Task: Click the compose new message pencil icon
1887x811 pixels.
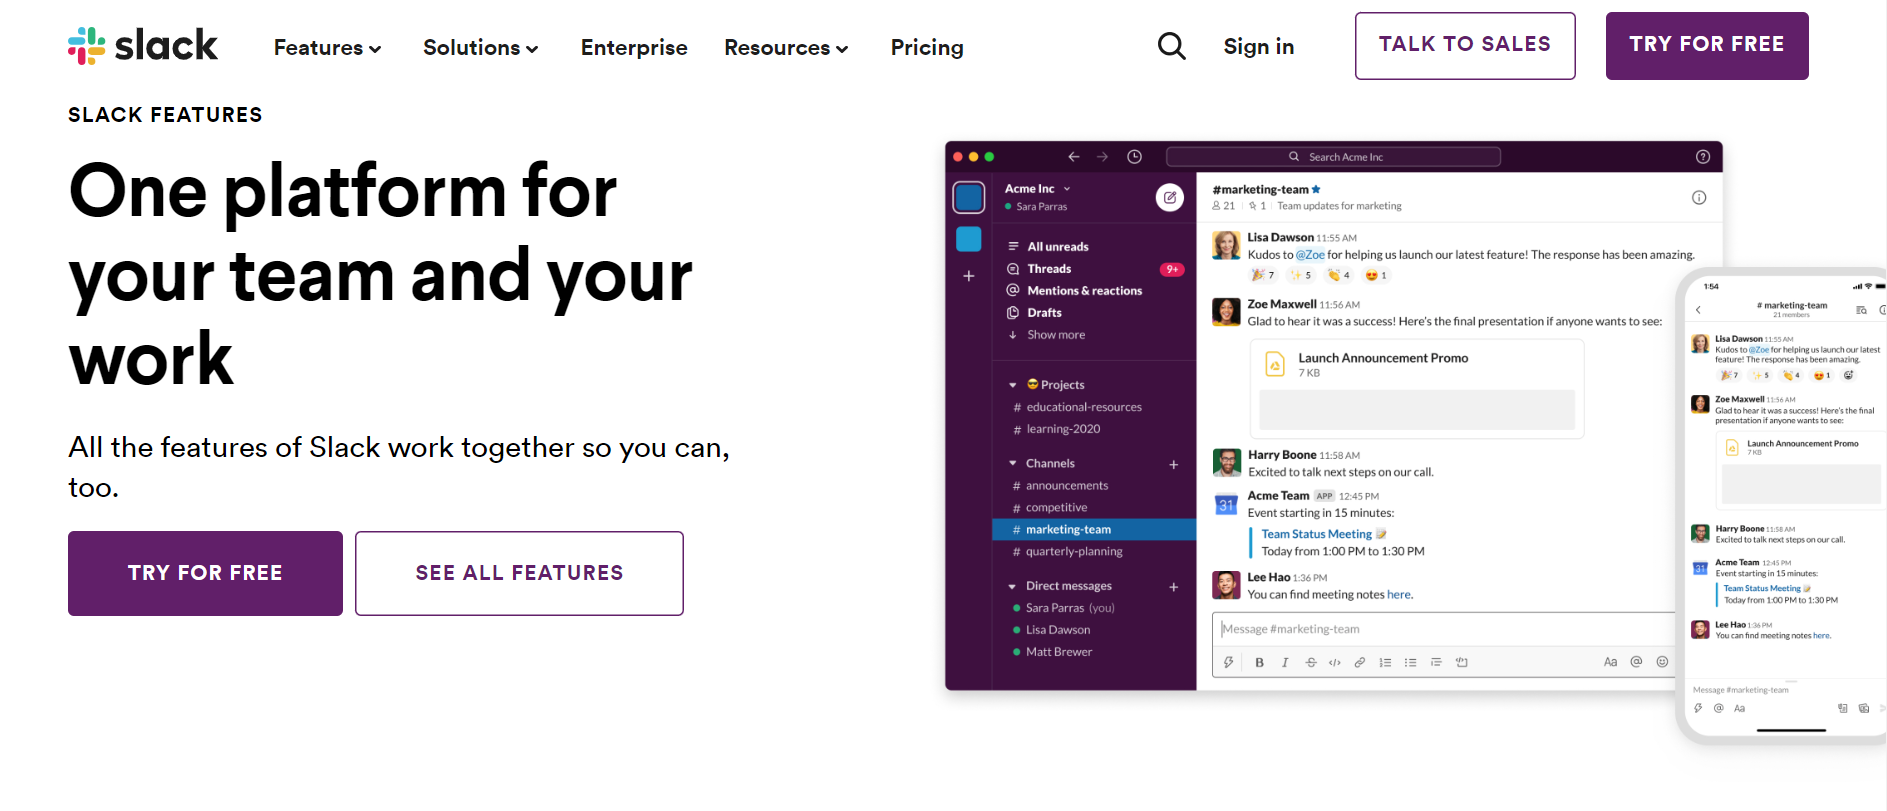Action: (x=1170, y=197)
